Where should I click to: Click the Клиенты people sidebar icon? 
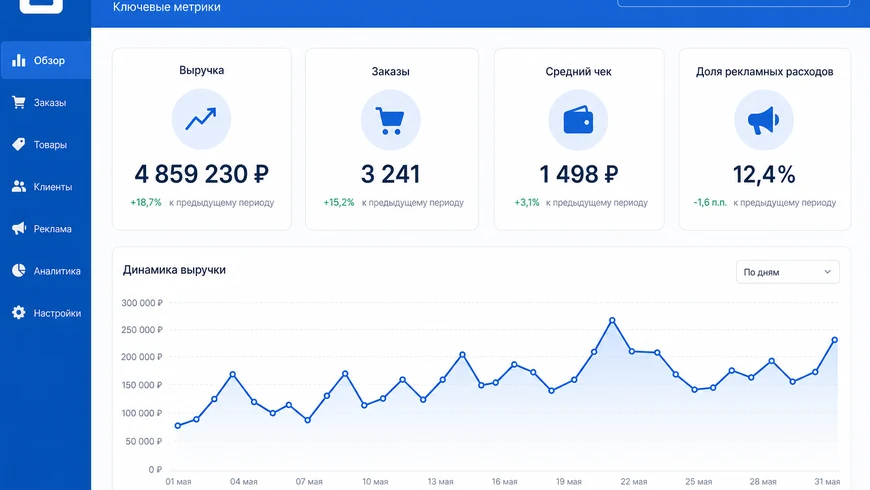pyautogui.click(x=19, y=186)
